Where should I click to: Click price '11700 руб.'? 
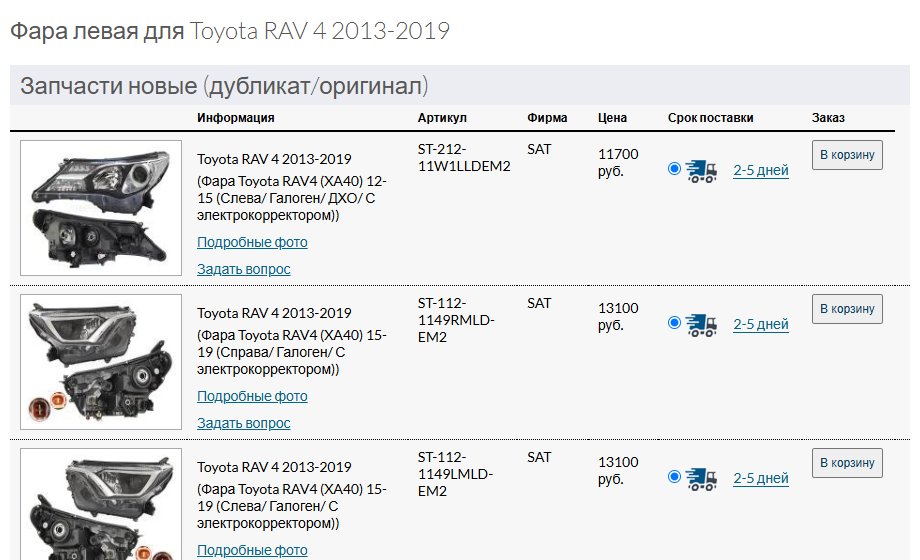pyautogui.click(x=618, y=163)
